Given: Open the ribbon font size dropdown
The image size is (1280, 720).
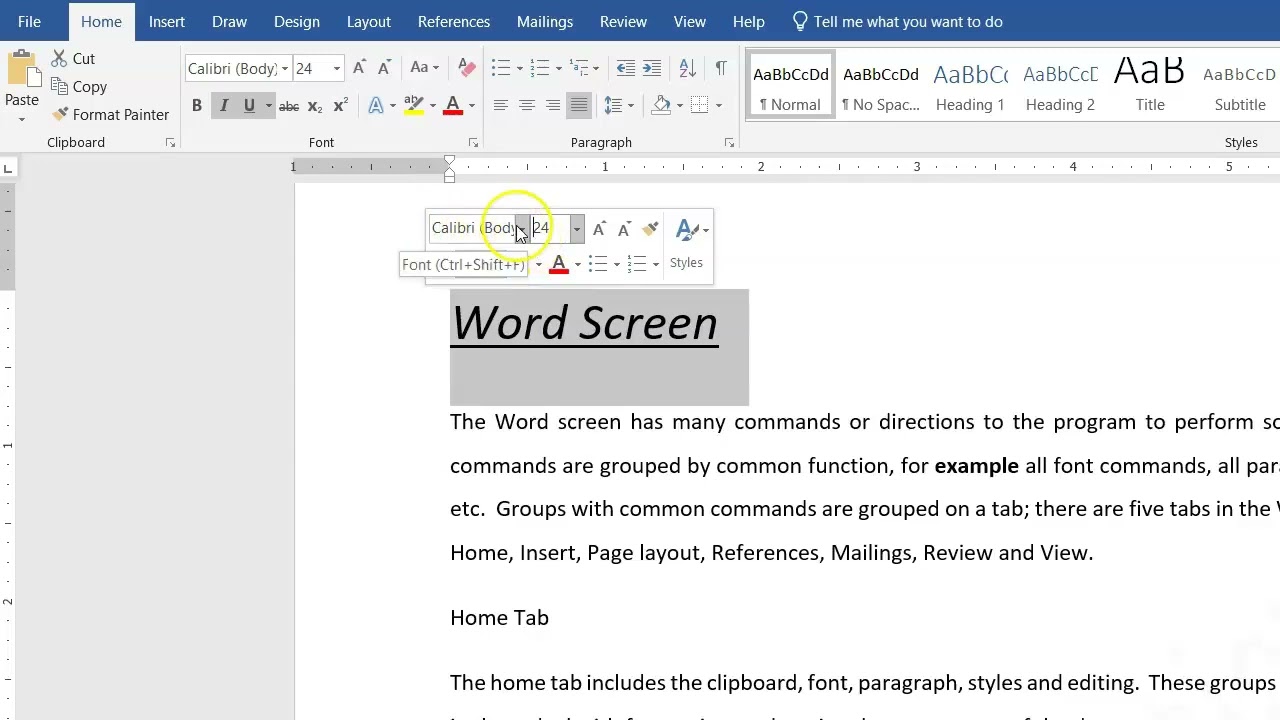Looking at the screenshot, I should tap(336, 68).
